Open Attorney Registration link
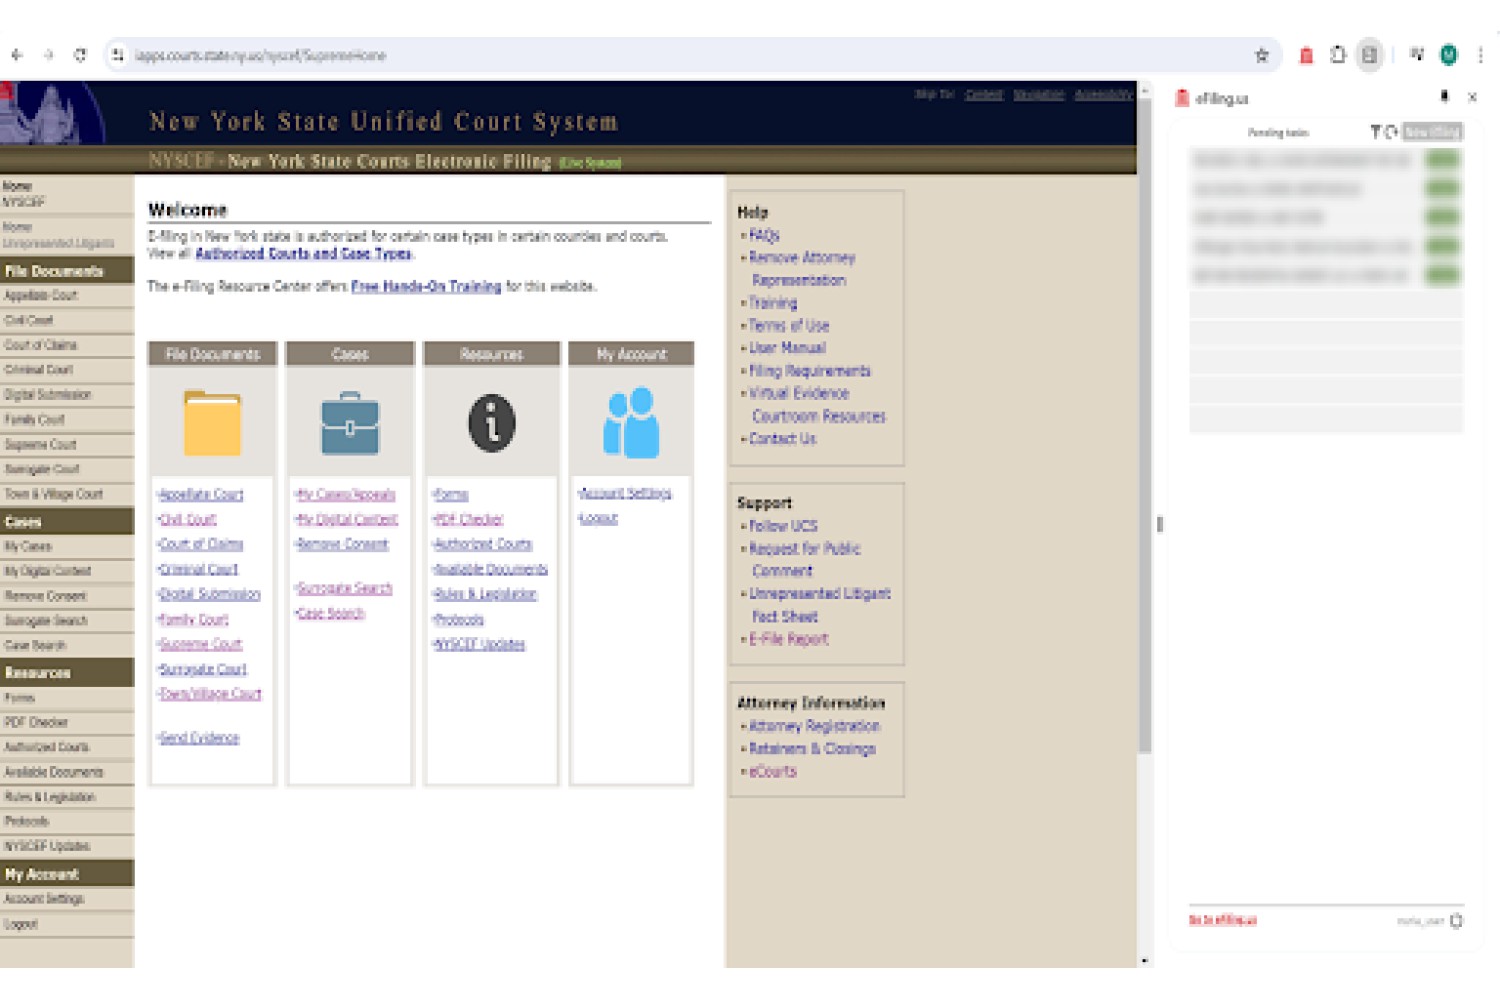This screenshot has width=1500, height=1000. pos(815,726)
